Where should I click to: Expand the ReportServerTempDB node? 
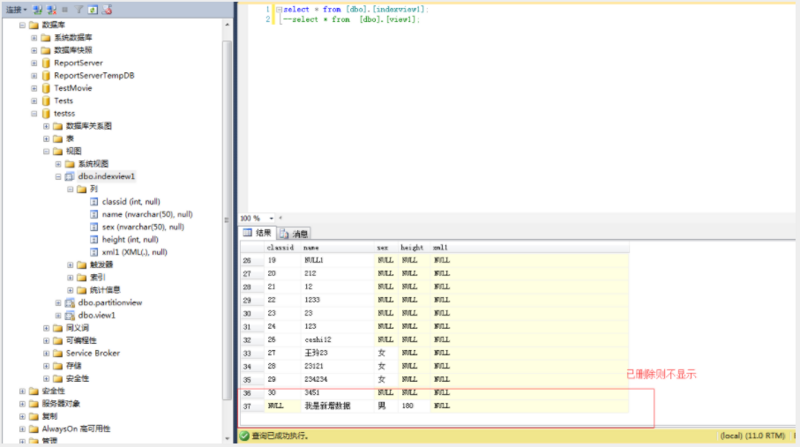[x=34, y=76]
